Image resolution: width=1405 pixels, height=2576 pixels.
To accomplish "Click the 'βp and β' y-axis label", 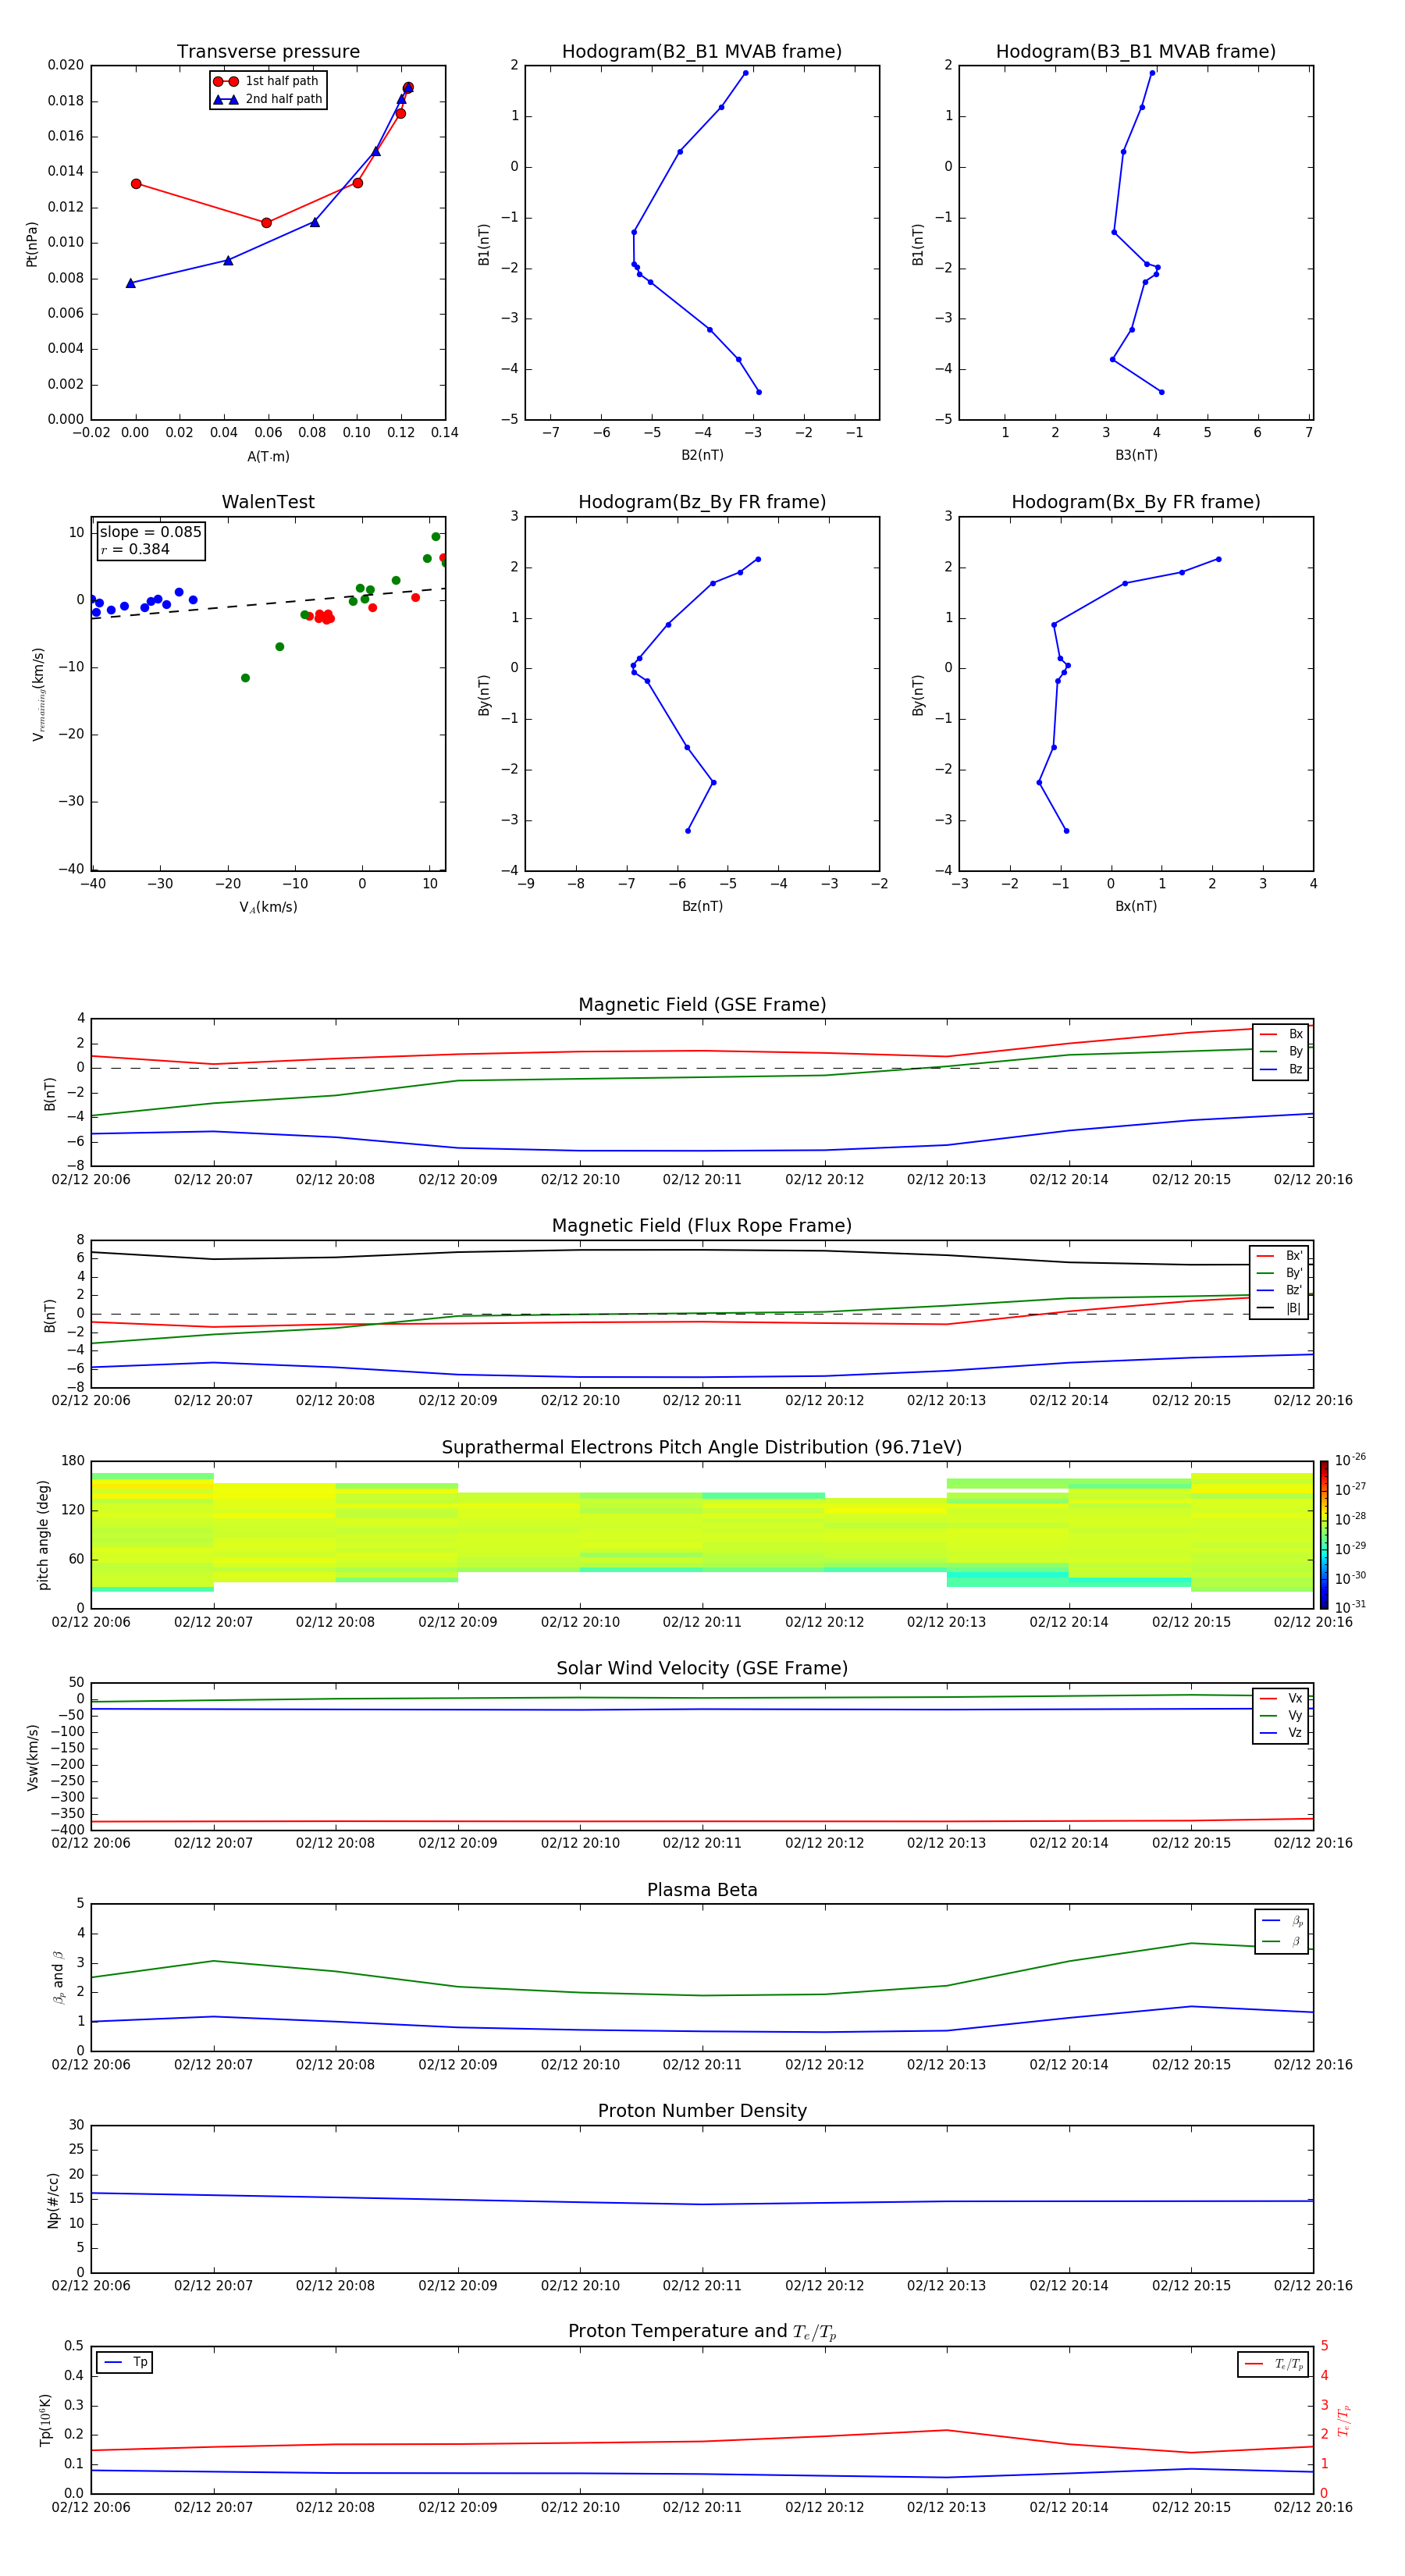I will coord(58,1977).
